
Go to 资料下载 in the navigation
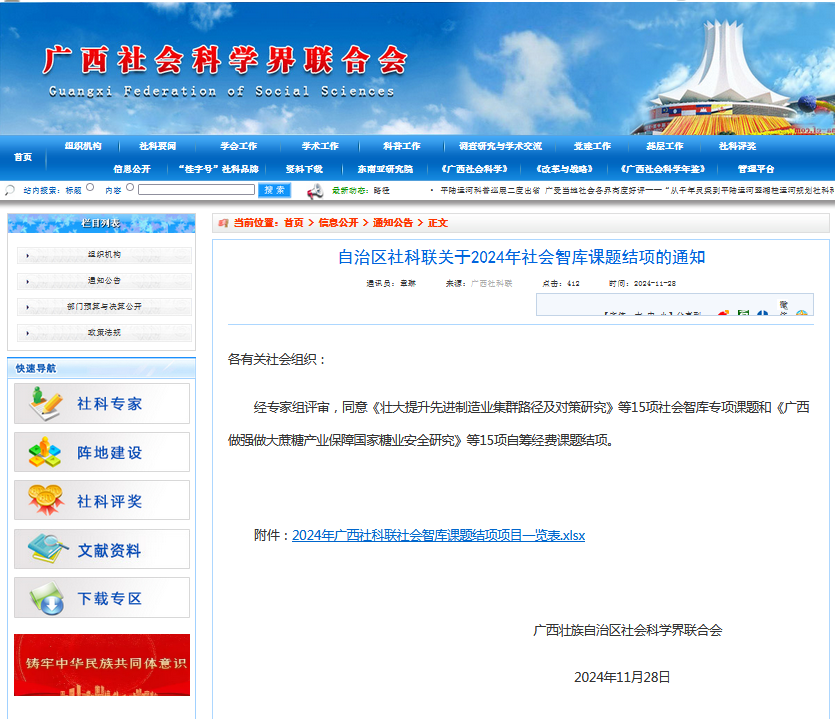click(304, 169)
